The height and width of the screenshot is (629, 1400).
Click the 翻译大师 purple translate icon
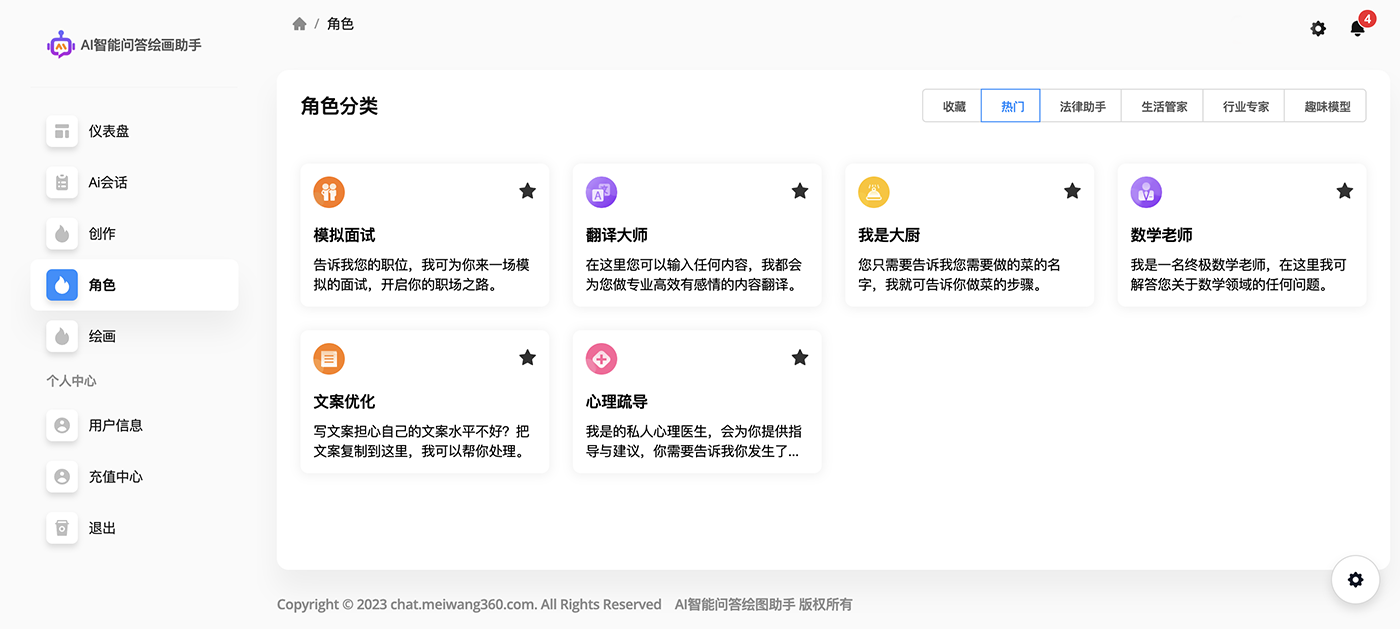pyautogui.click(x=601, y=192)
